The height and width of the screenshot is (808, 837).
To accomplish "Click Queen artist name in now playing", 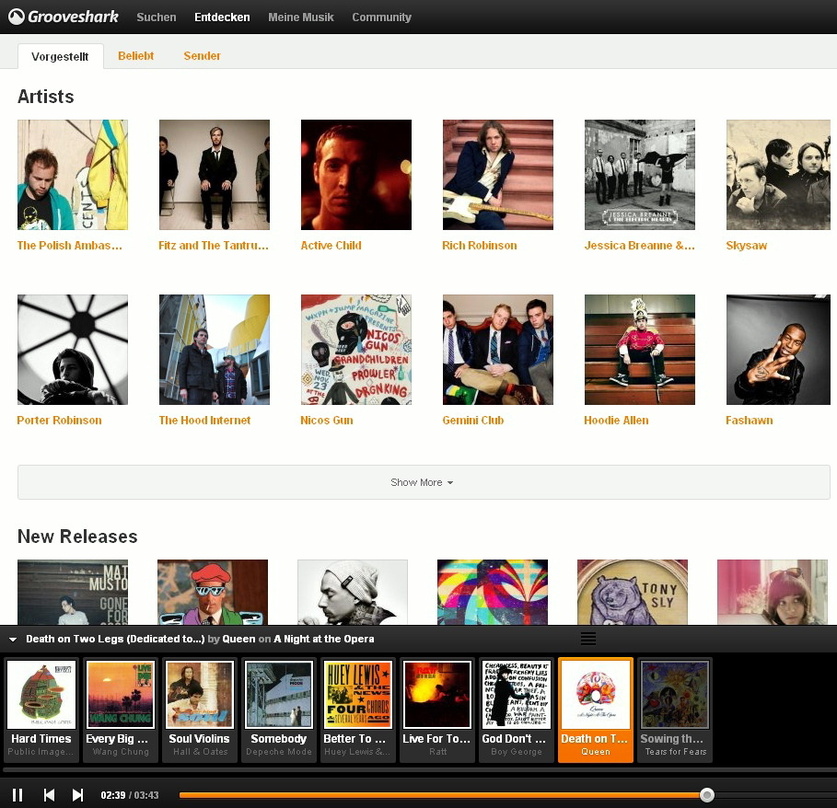I will click(239, 639).
